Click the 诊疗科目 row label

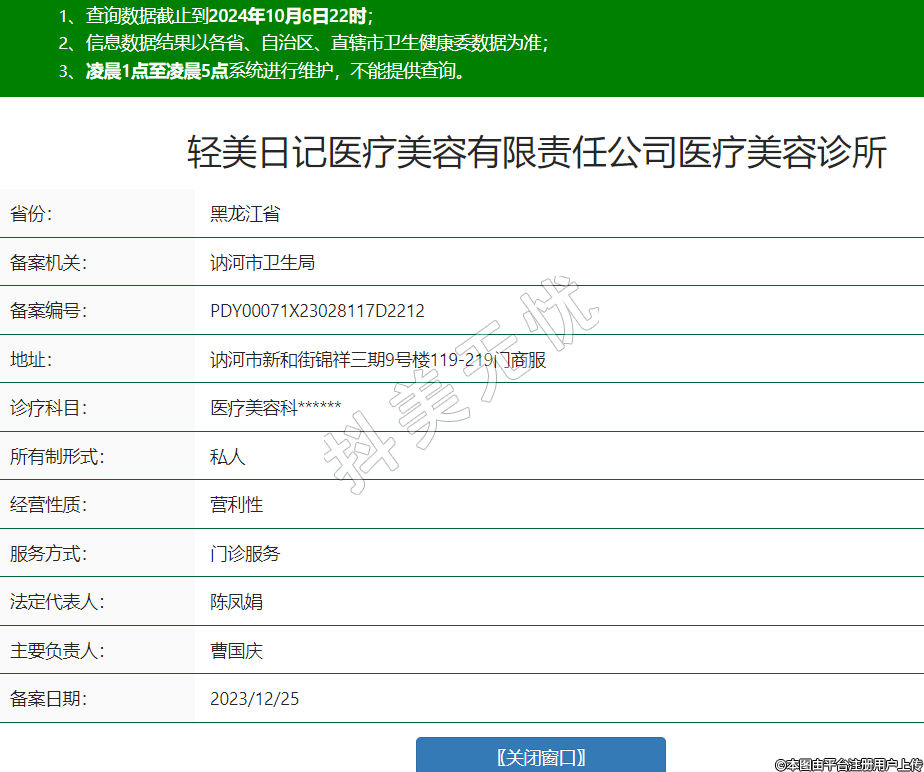tap(49, 408)
